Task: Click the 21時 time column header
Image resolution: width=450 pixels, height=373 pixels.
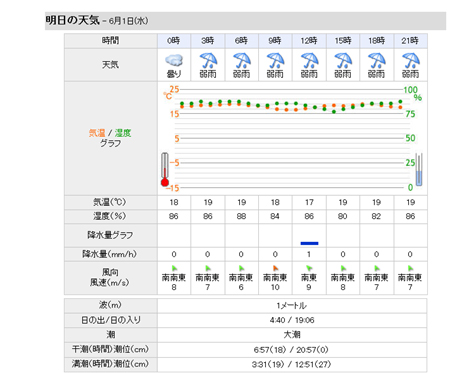Action: 410,41
